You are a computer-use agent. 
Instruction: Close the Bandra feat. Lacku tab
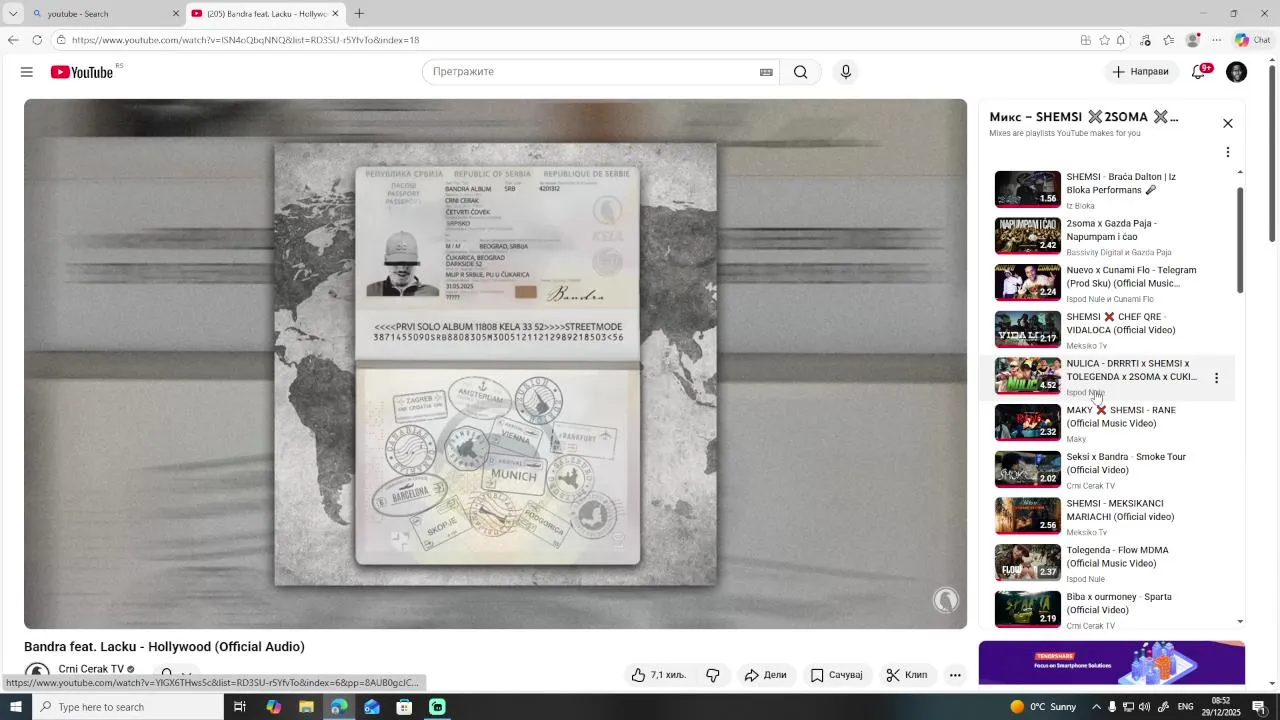tap(335, 14)
